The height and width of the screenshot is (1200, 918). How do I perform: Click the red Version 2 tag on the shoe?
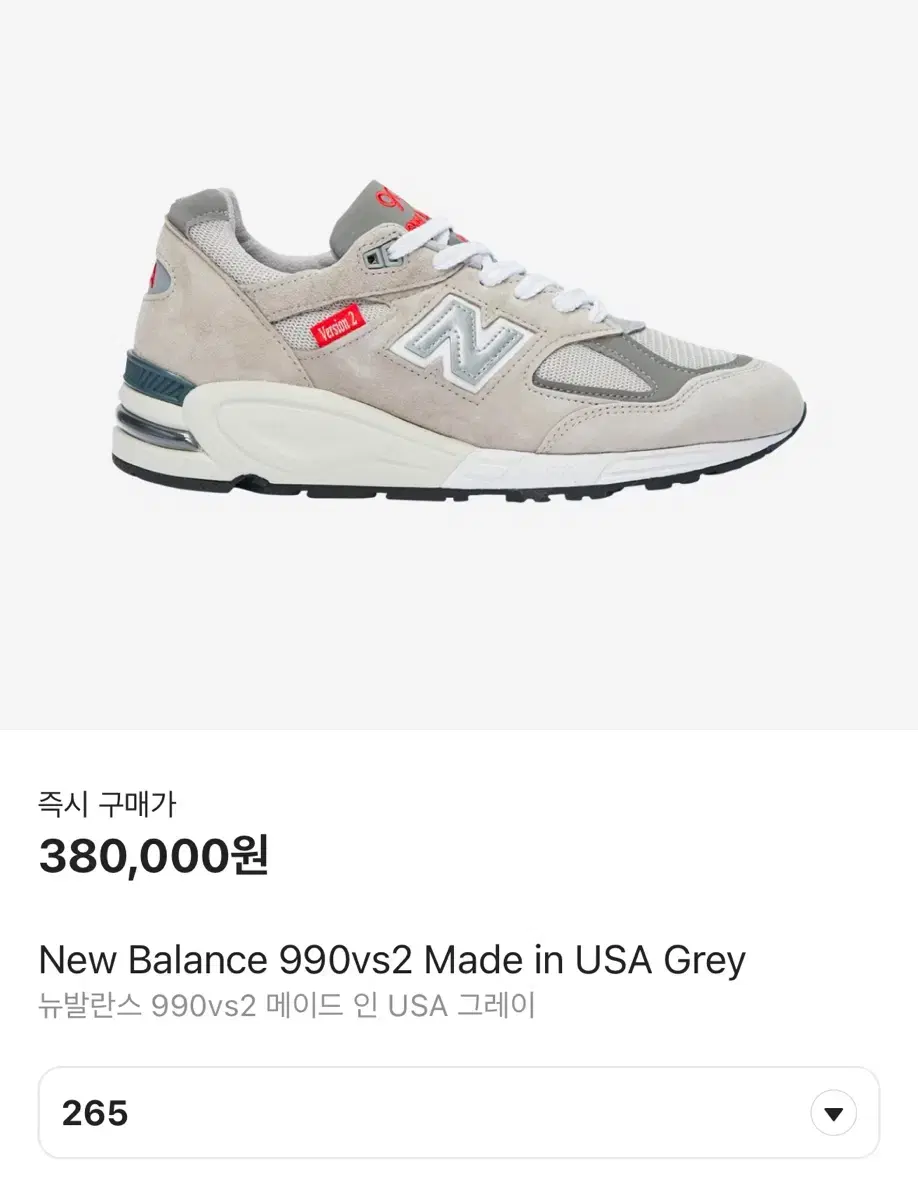click(338, 328)
